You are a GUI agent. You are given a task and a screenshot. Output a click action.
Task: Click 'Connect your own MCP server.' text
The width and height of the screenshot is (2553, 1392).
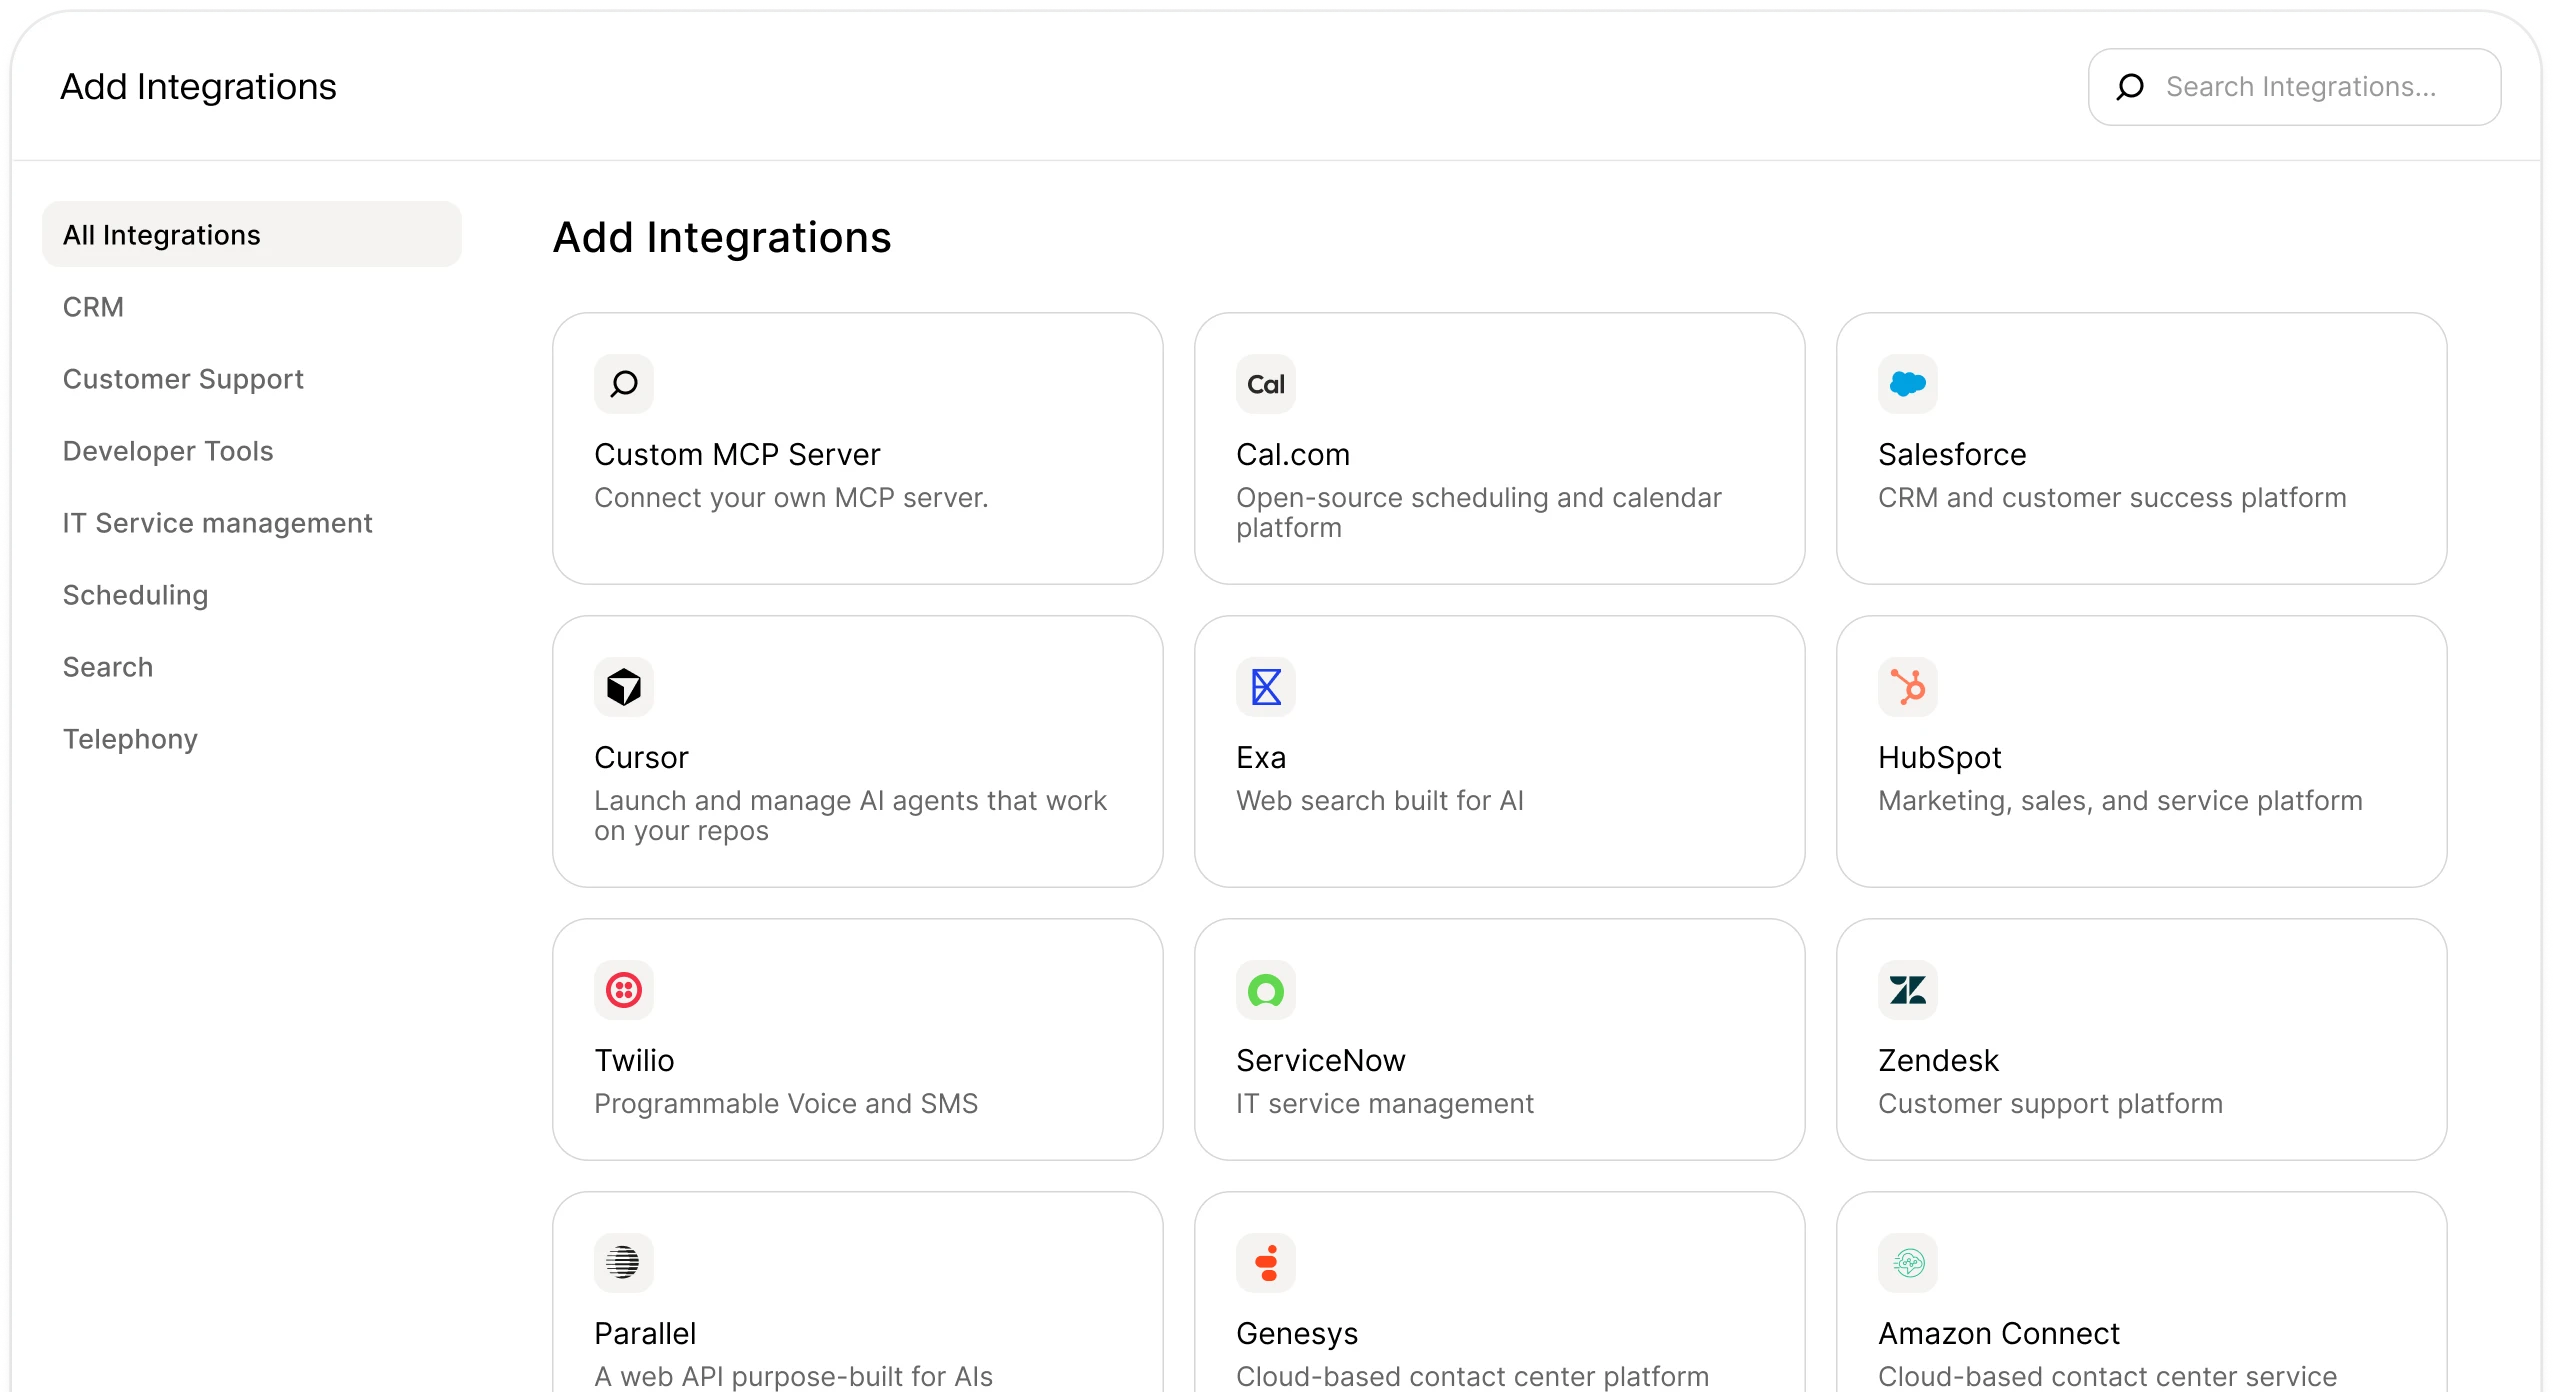tap(791, 497)
